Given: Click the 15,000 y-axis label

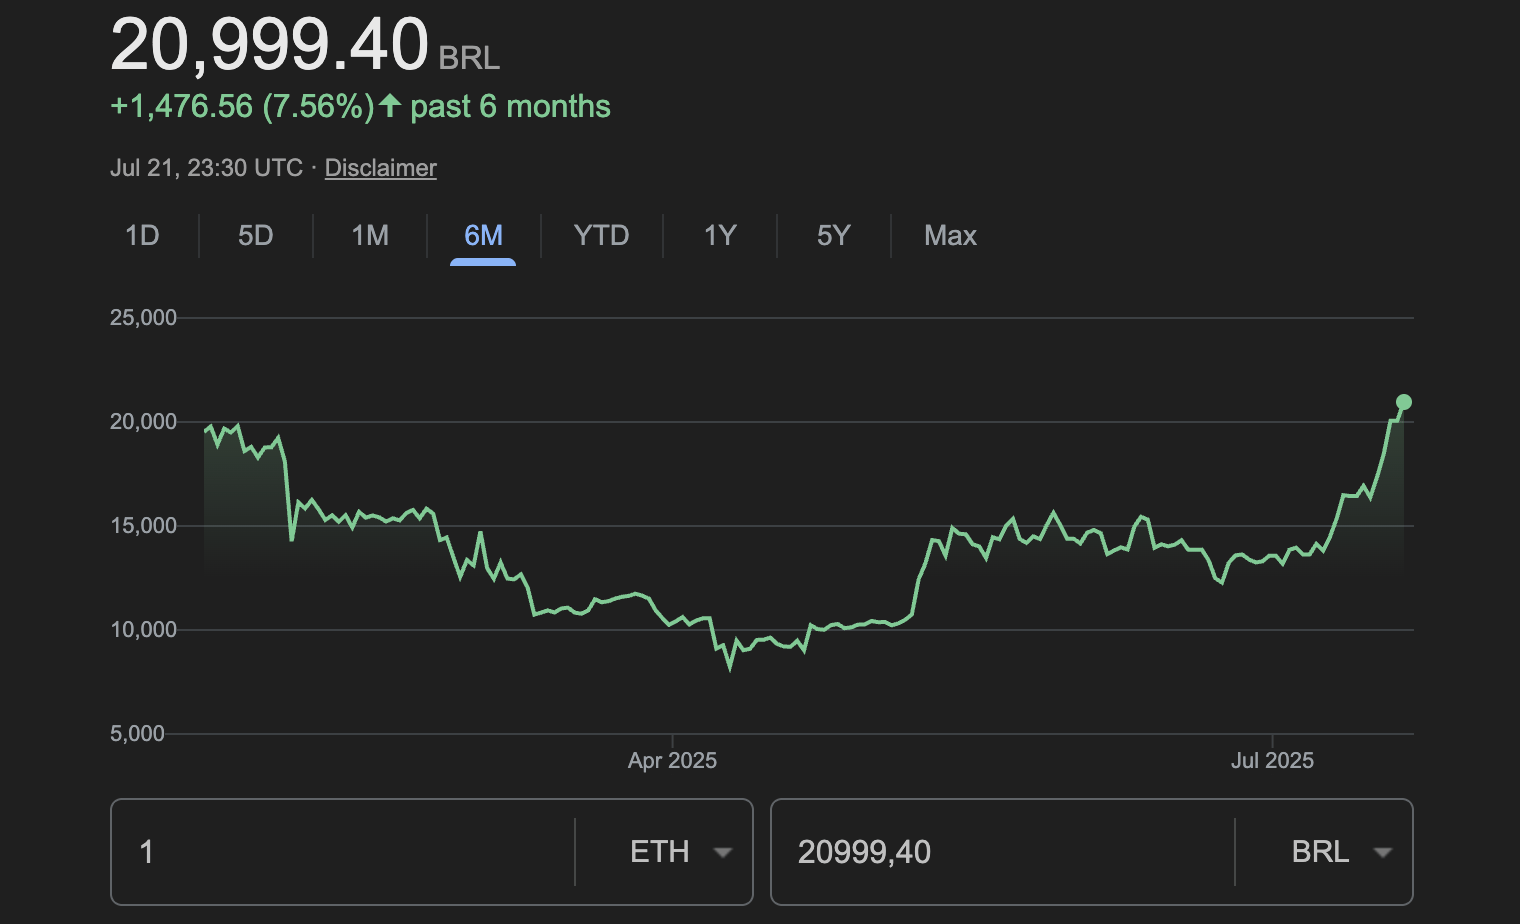Looking at the screenshot, I should point(143,526).
